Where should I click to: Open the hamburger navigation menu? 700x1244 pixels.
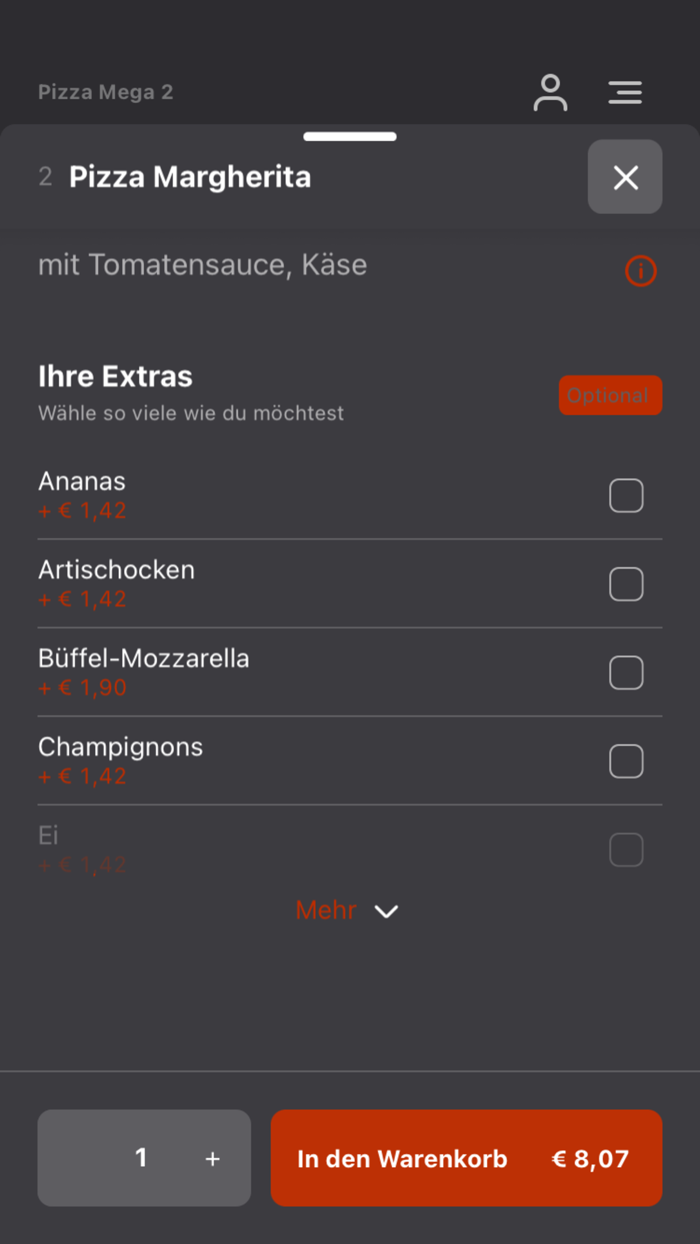[625, 92]
